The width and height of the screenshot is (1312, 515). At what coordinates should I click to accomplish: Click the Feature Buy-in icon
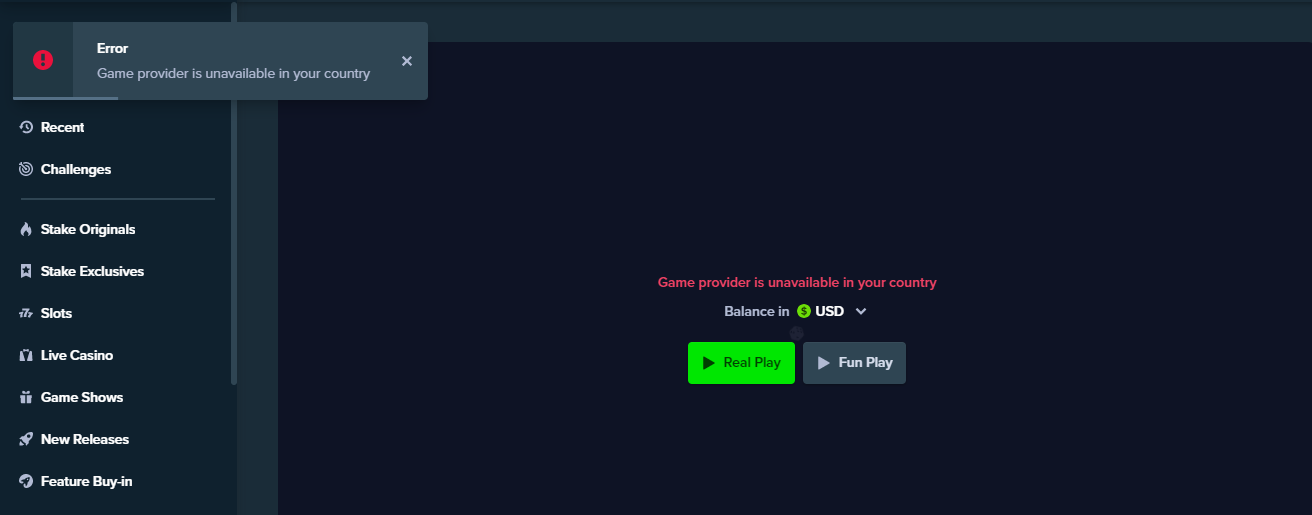pyautogui.click(x=26, y=481)
